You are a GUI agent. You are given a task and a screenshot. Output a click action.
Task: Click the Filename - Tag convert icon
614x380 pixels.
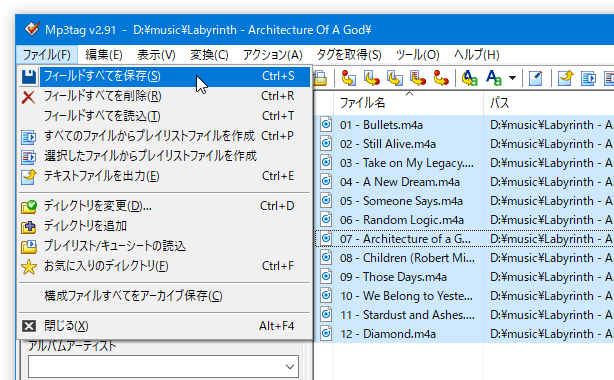point(372,78)
